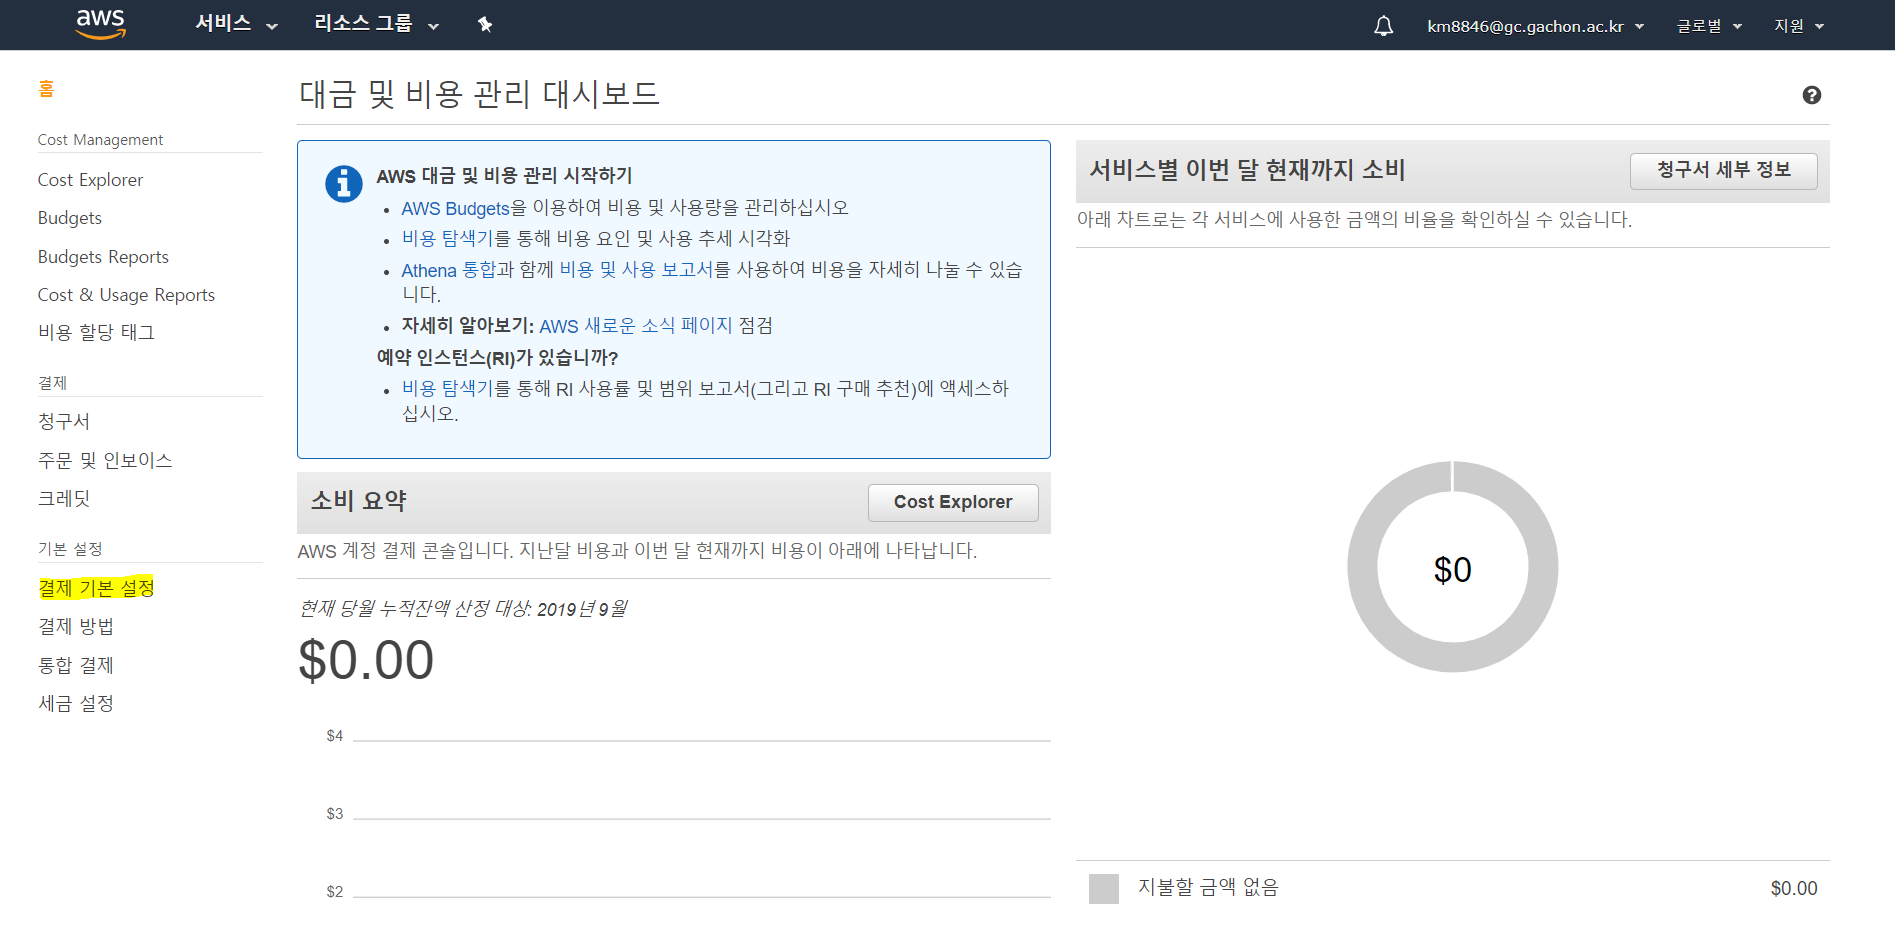Expand the 리소스 그룹 menu
This screenshot has width=1895, height=937.
pos(377,24)
